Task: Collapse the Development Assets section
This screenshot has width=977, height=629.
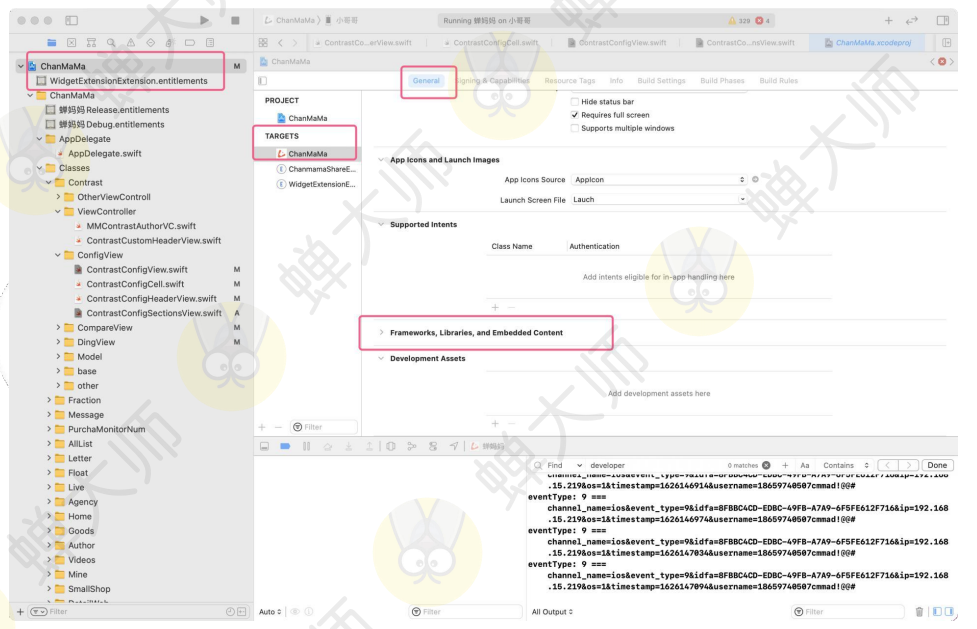Action: (x=381, y=358)
